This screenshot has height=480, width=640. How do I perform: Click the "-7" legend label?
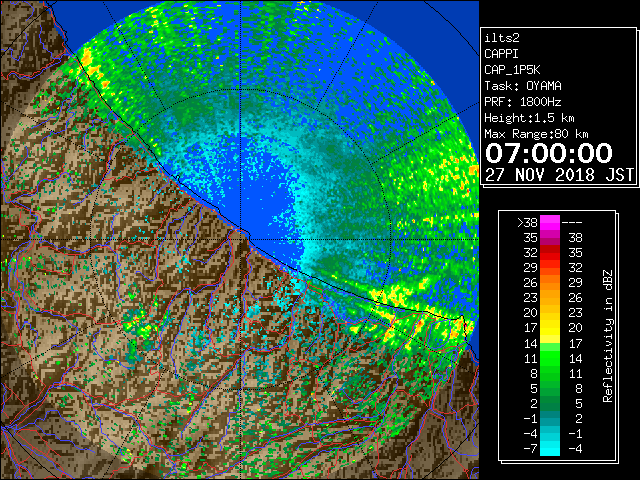click(530, 448)
